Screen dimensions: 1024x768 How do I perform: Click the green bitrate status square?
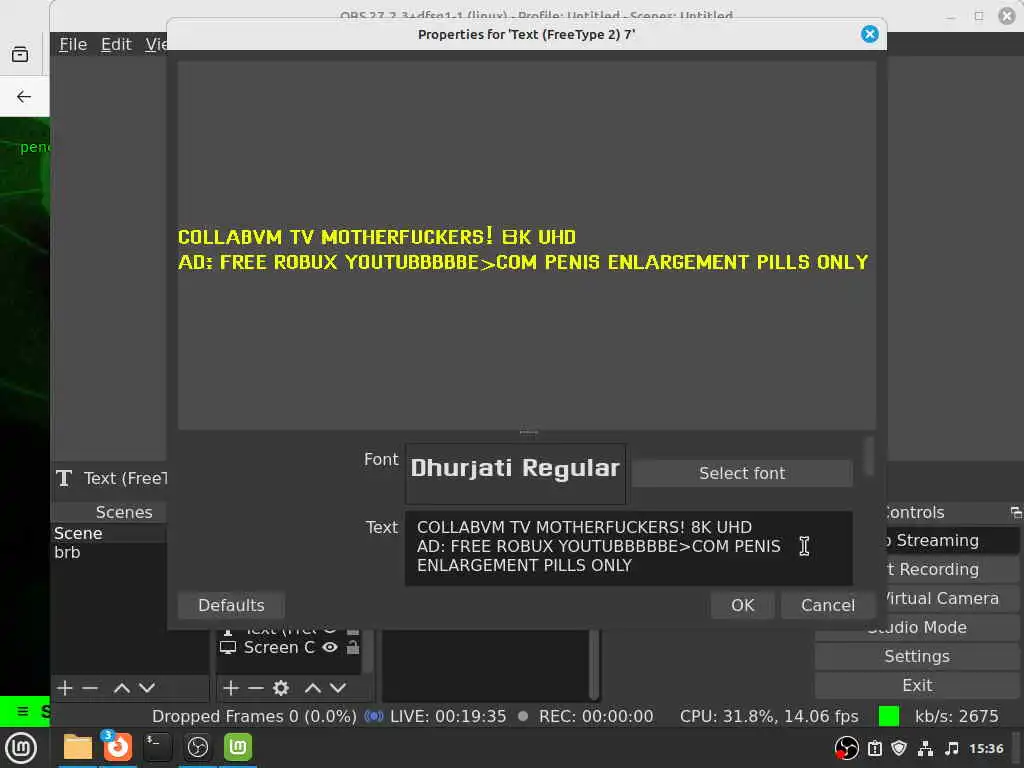pyautogui.click(x=889, y=716)
